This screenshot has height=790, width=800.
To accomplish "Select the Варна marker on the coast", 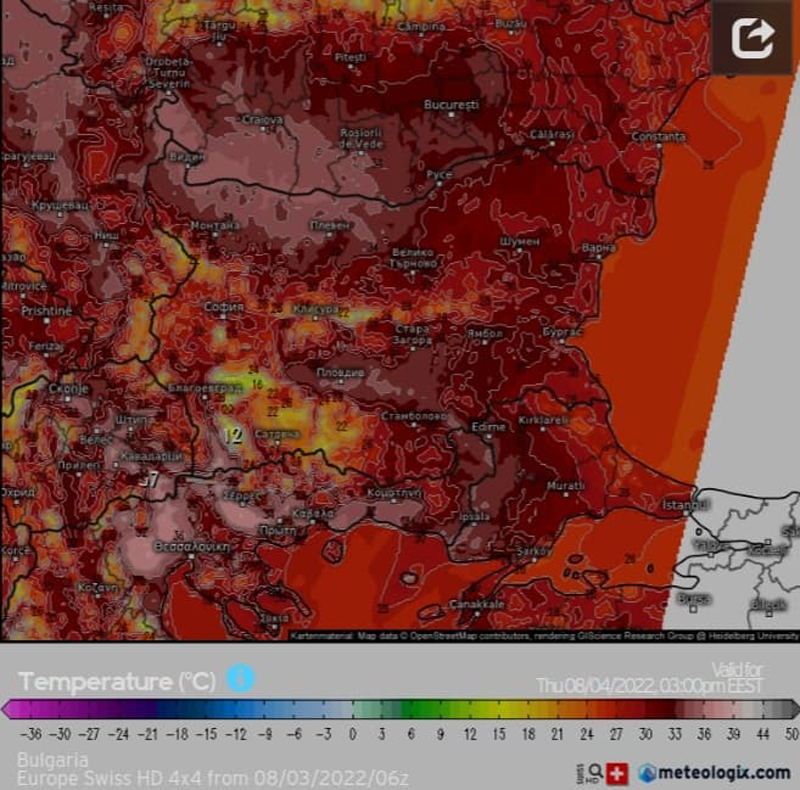I will click(x=598, y=255).
